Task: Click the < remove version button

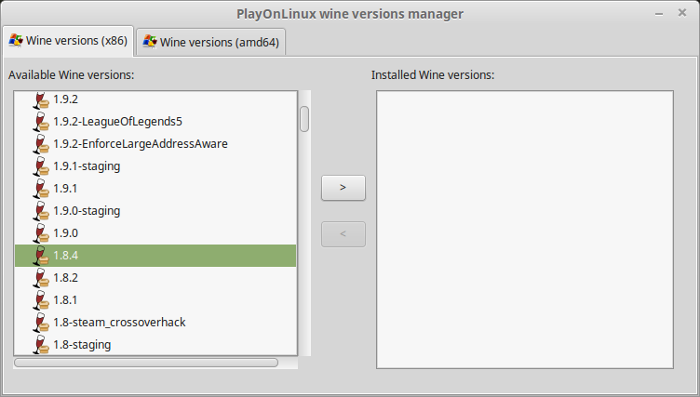Action: (343, 234)
